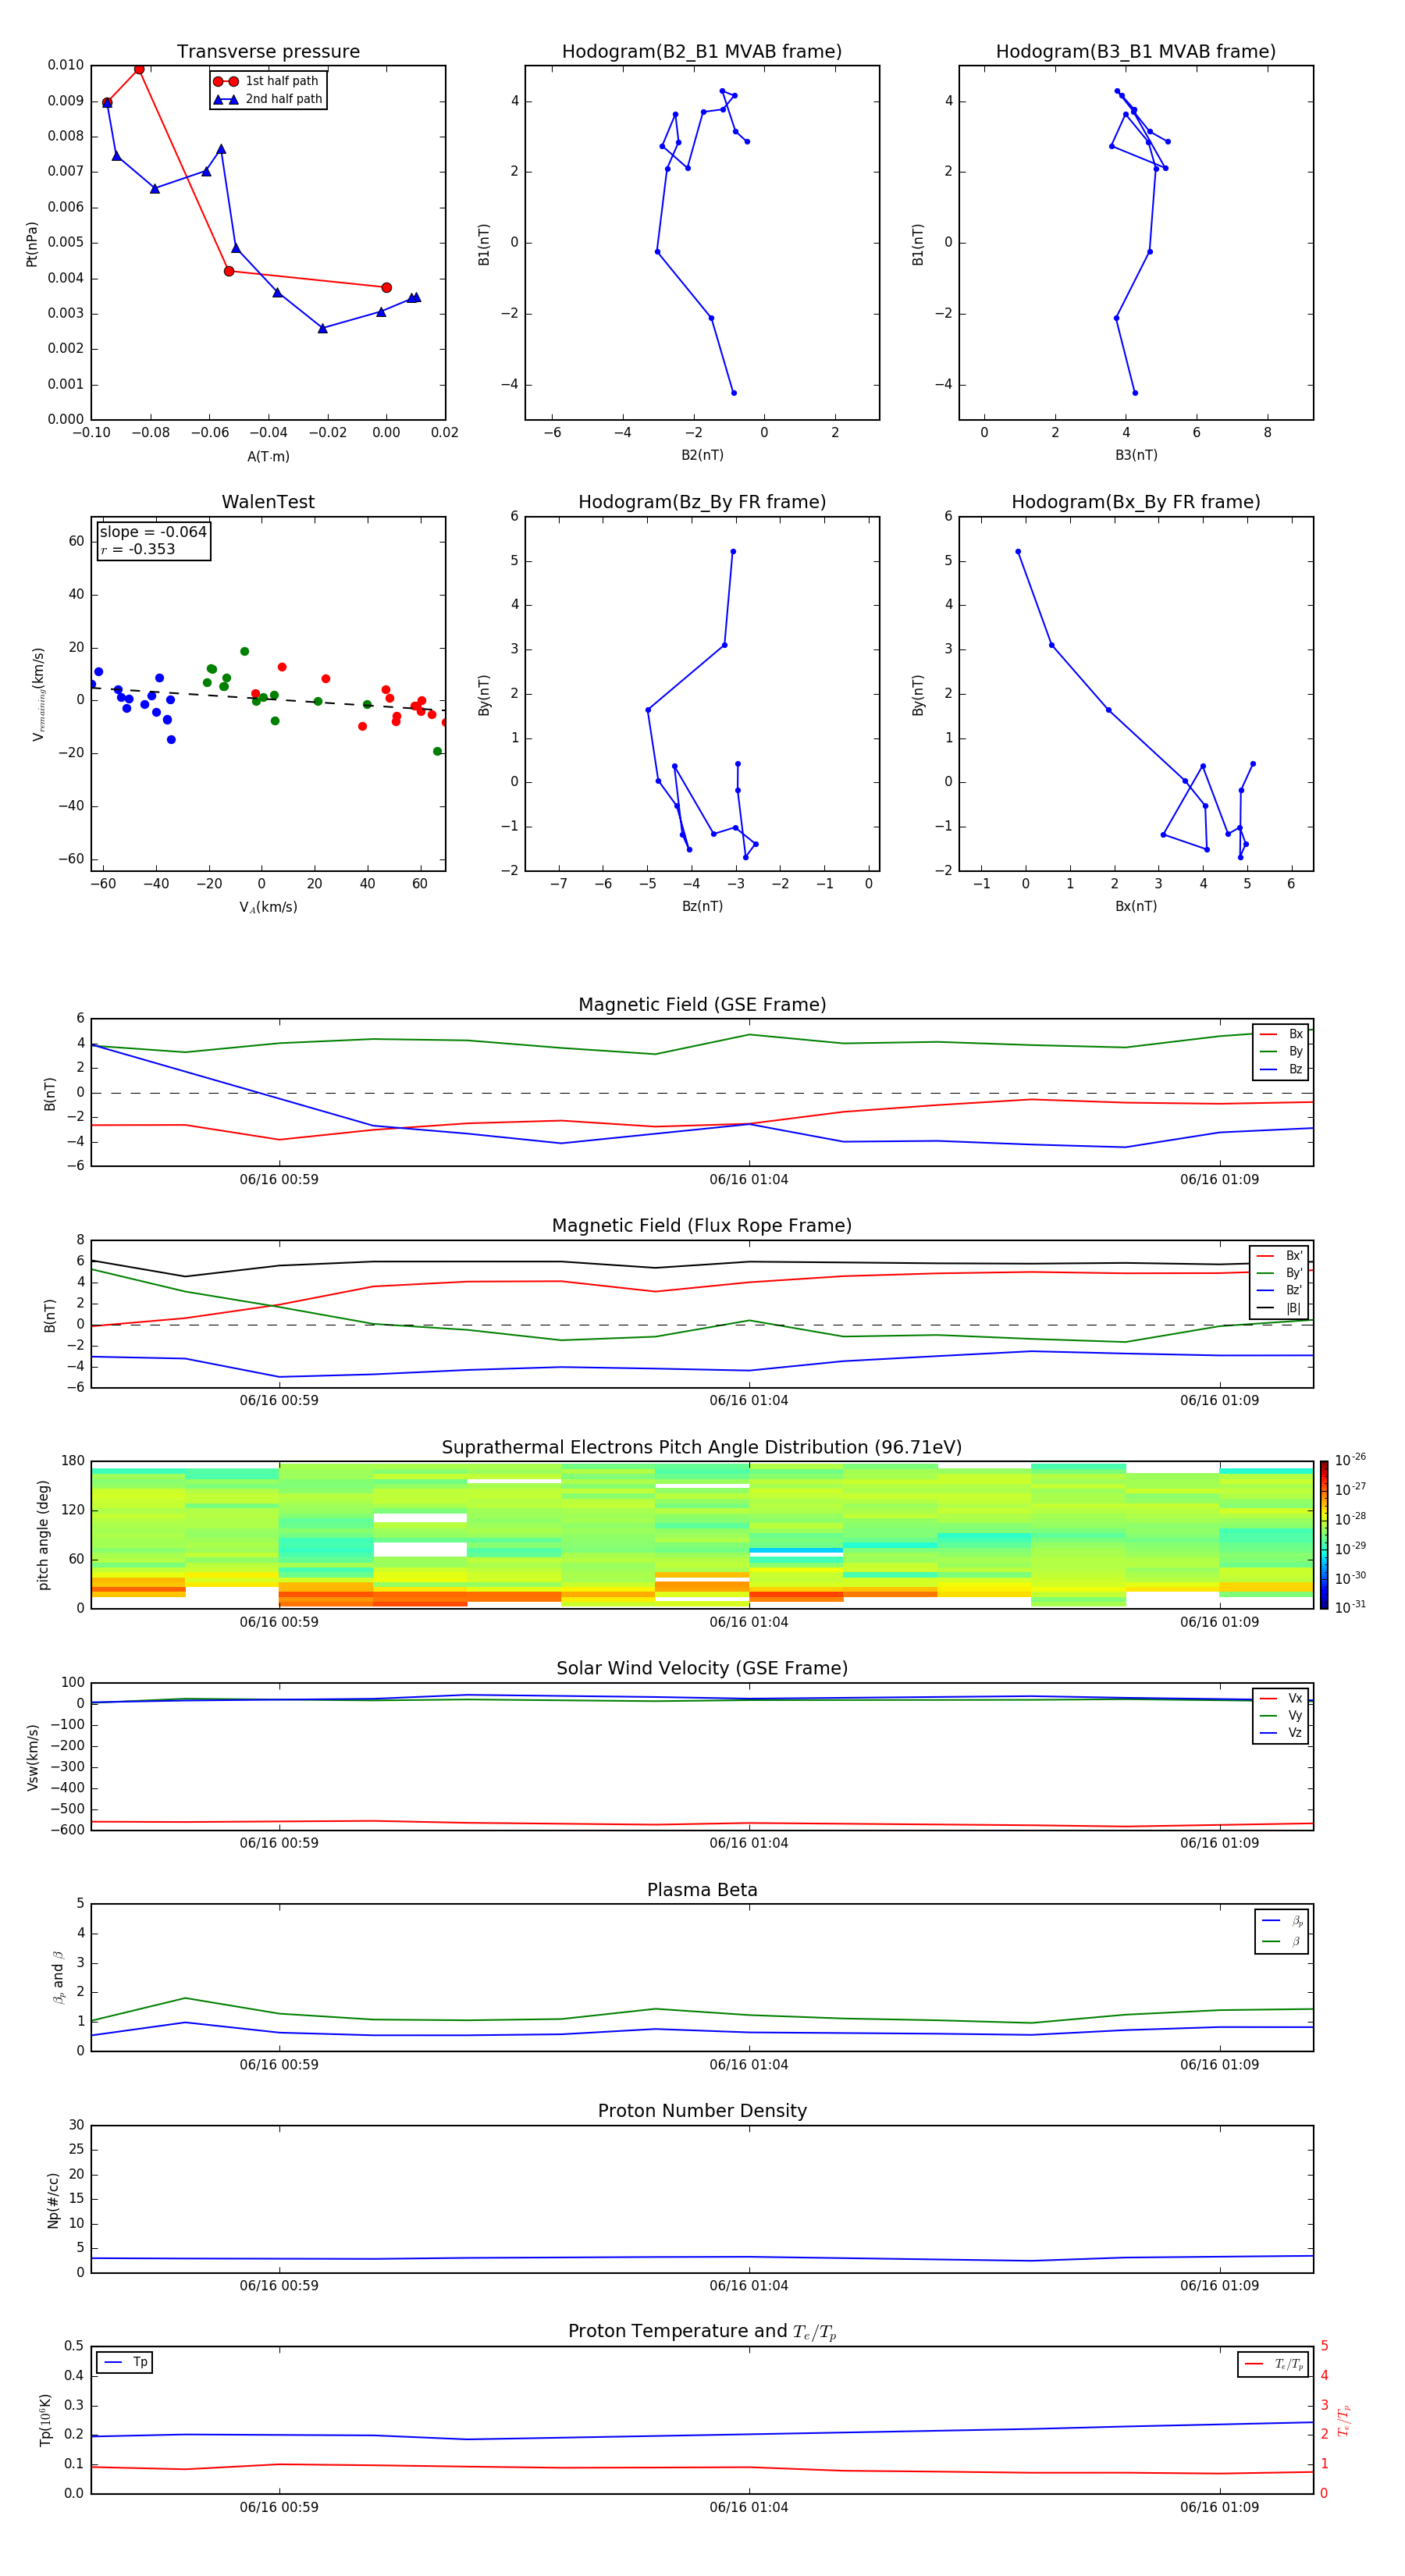Click the 'slope = -0.064' annotation
The height and width of the screenshot is (2576, 1405).
click(x=153, y=532)
